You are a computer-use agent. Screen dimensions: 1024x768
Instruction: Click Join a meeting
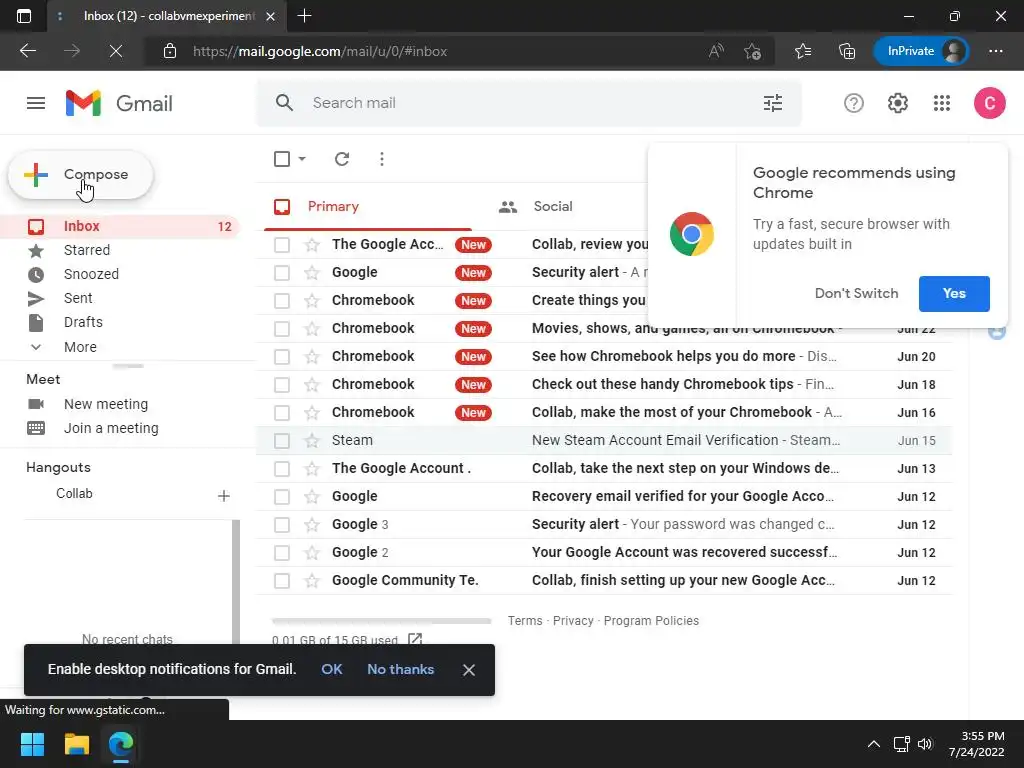click(111, 428)
